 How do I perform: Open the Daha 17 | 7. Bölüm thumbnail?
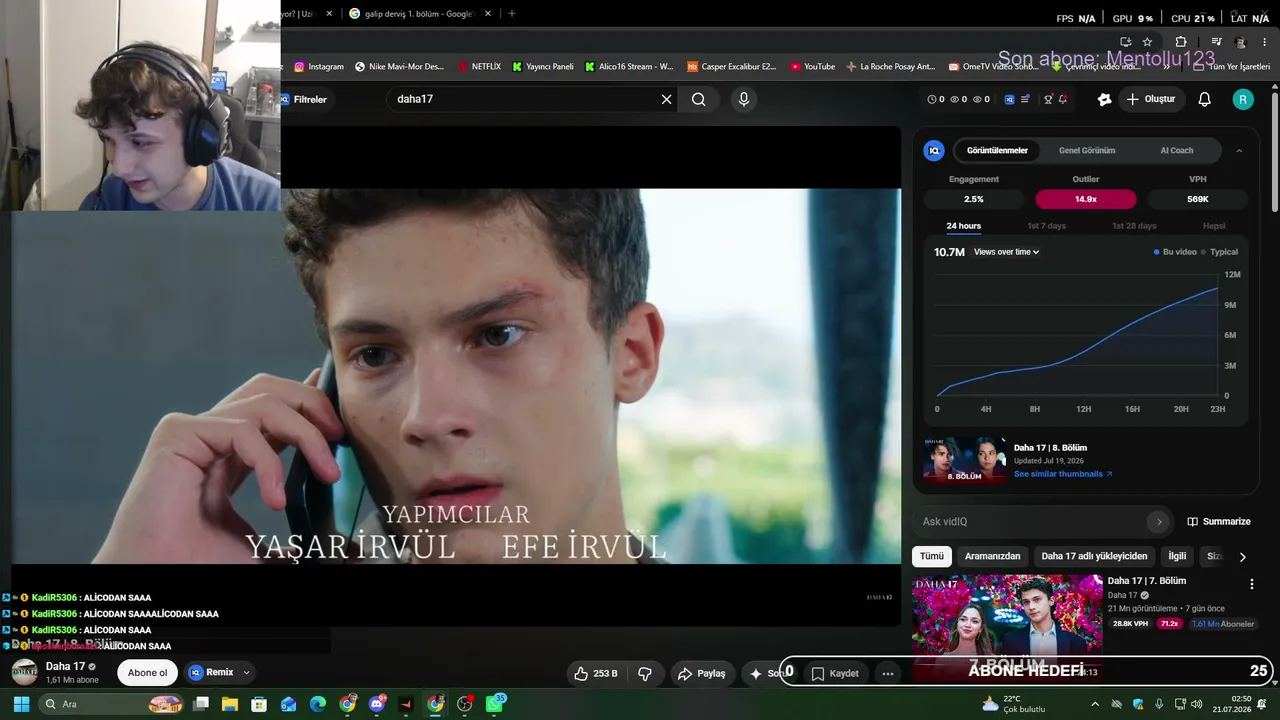[1007, 626]
